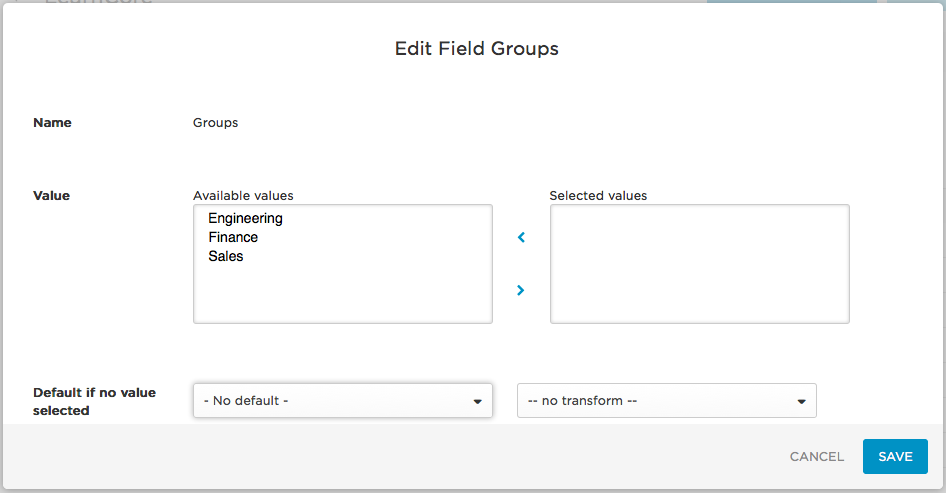This screenshot has height=493, width=946.
Task: Click inside the Selected values box
Action: click(699, 264)
